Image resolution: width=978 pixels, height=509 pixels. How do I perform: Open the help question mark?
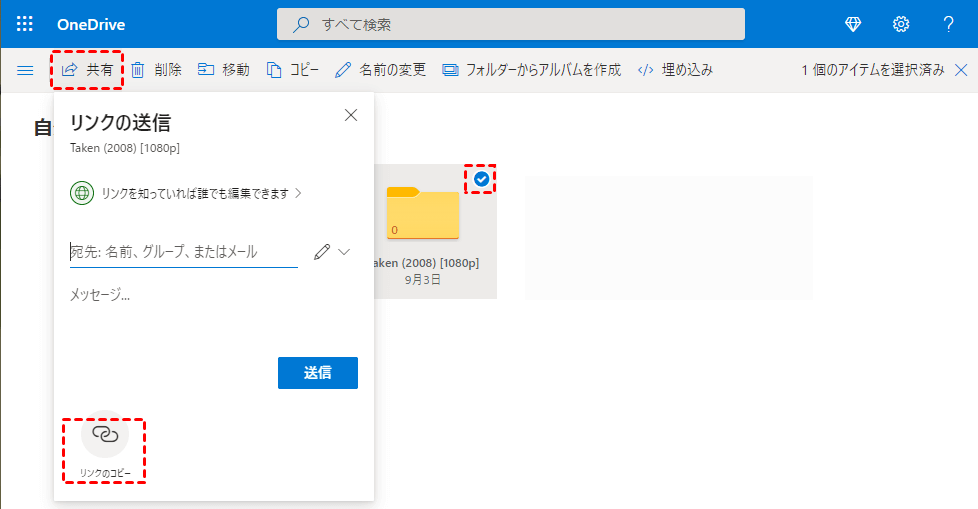(948, 24)
